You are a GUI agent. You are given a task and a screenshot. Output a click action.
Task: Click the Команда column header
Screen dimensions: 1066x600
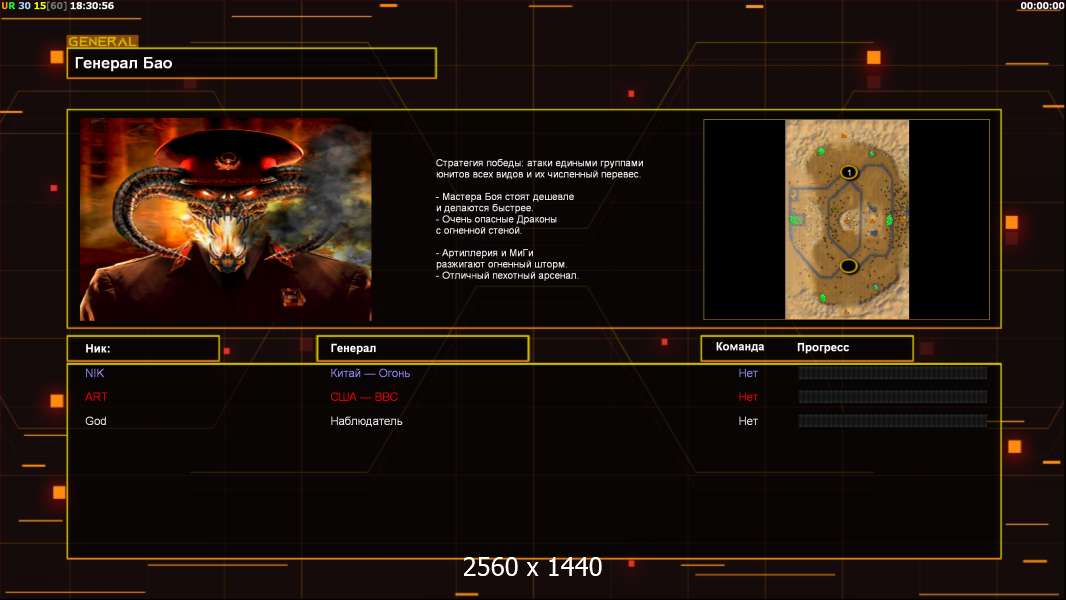740,347
